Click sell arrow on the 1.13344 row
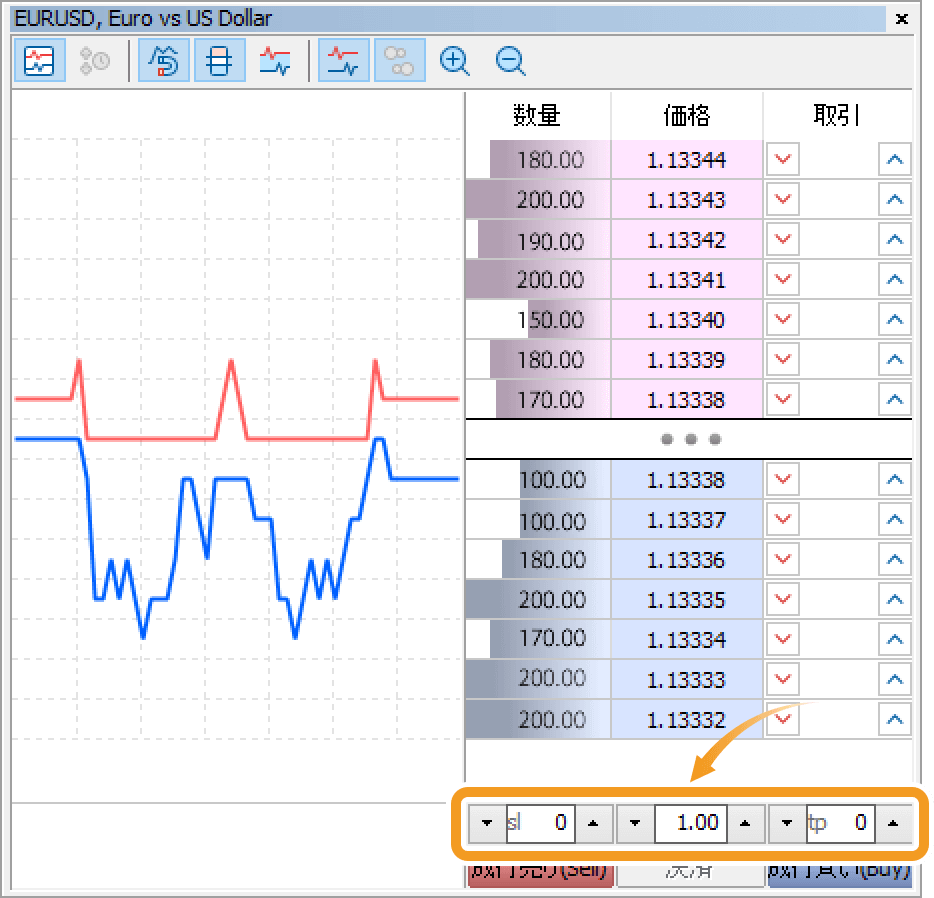 782,159
